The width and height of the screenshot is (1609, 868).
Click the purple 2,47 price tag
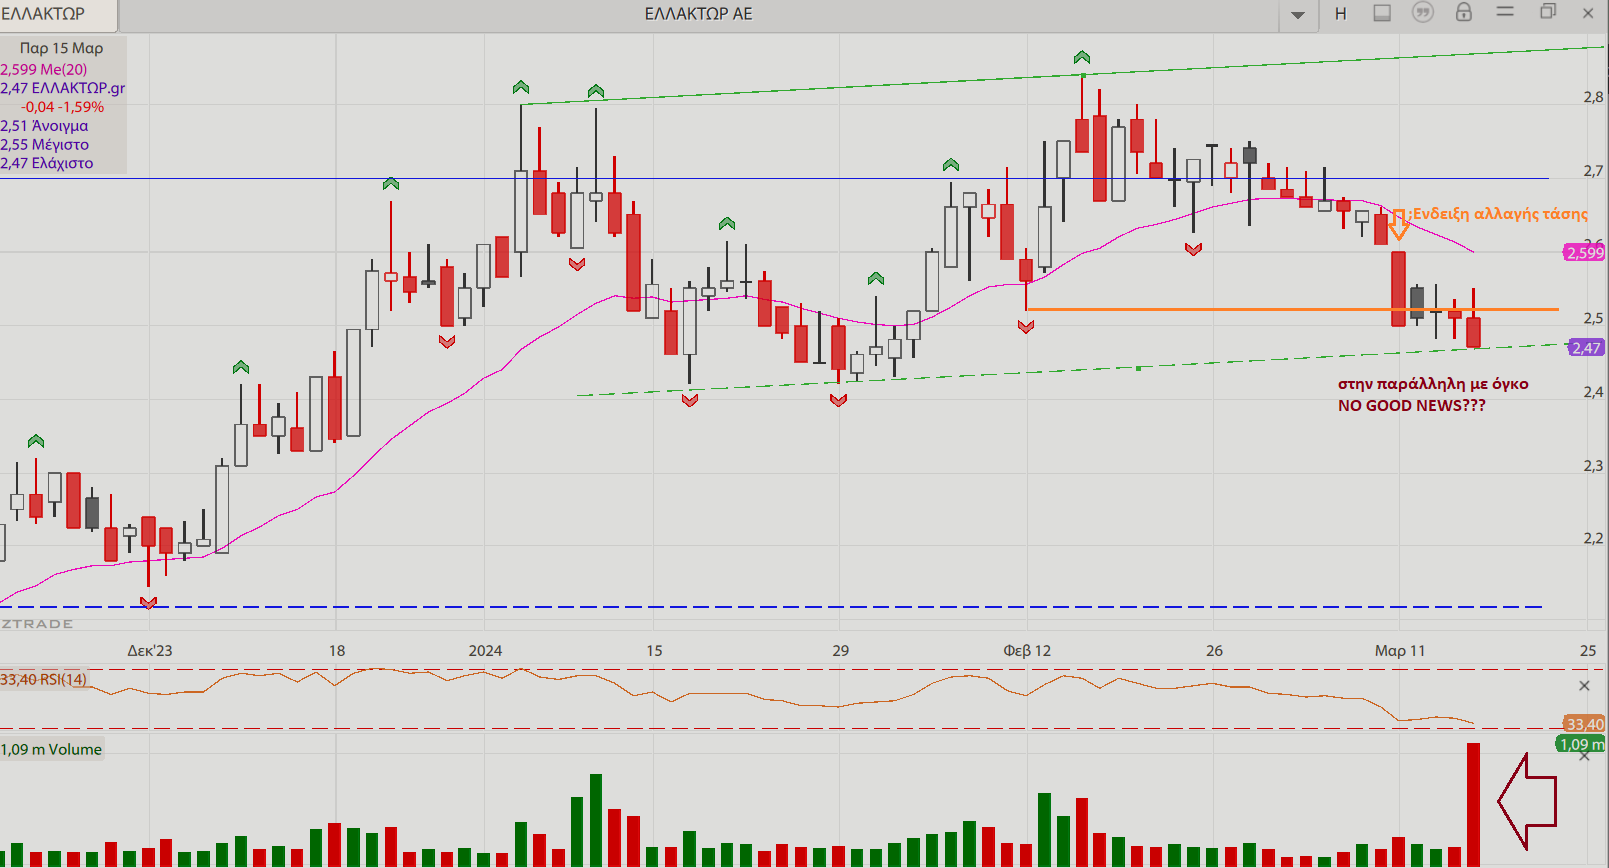tap(1586, 348)
